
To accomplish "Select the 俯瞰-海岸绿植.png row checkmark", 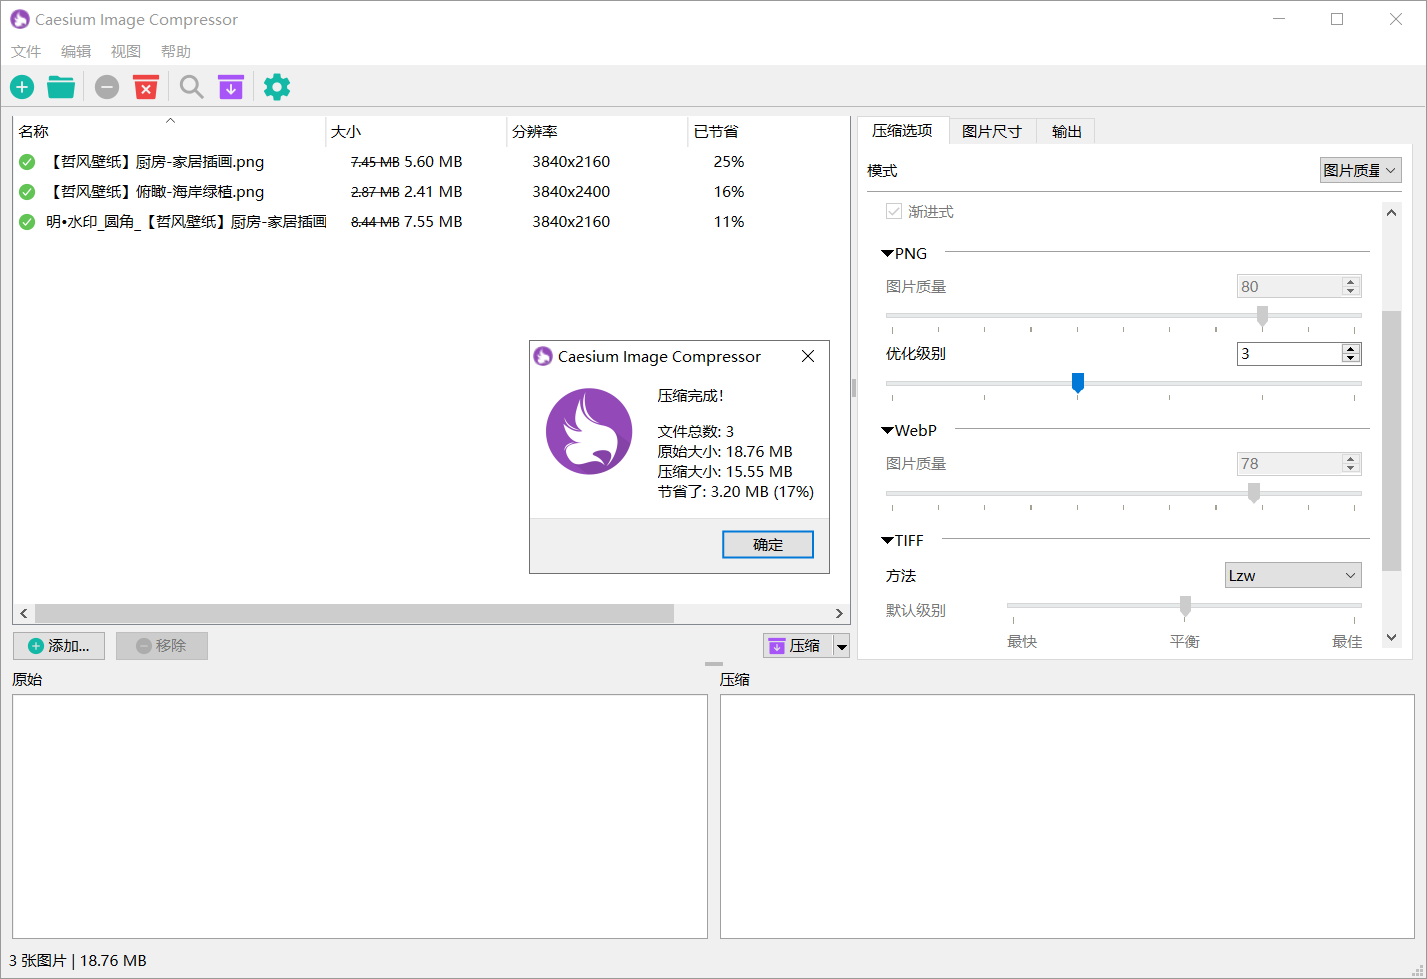I will (x=26, y=192).
